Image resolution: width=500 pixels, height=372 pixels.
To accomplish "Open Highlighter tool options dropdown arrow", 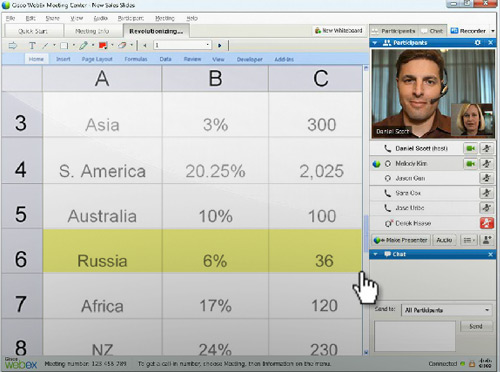I will [x=93, y=45].
